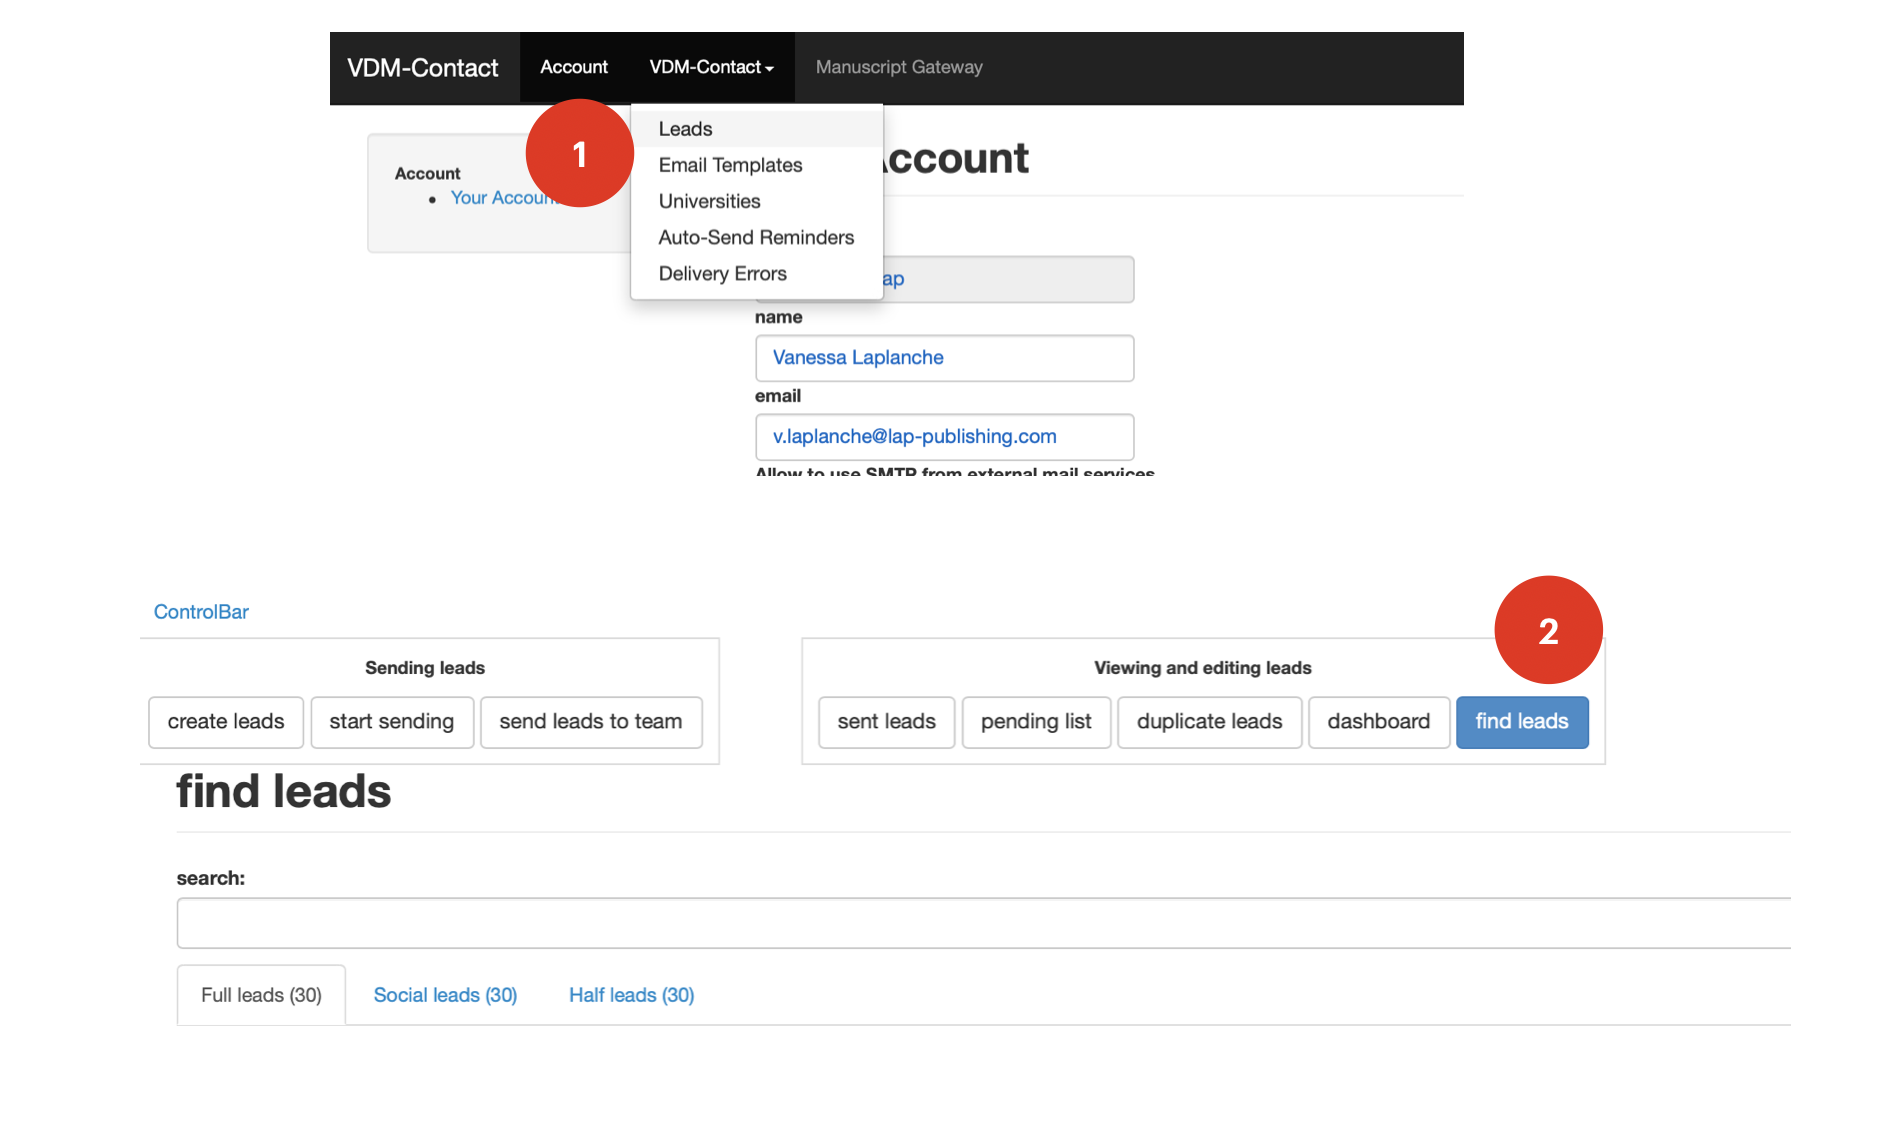Screen dimensions: 1904x1130
Task: Open the VDM-Contact dropdown menu
Action: (x=711, y=67)
